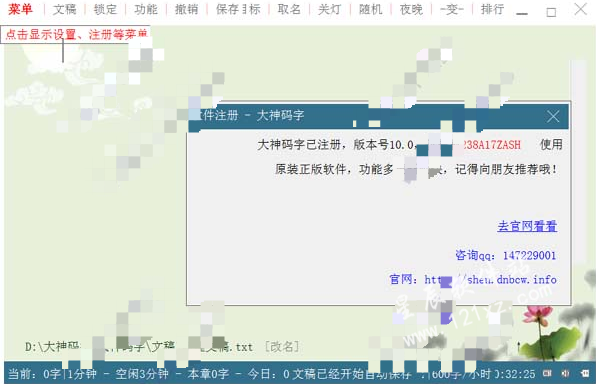Click the 保存目标 menu item

238,9
